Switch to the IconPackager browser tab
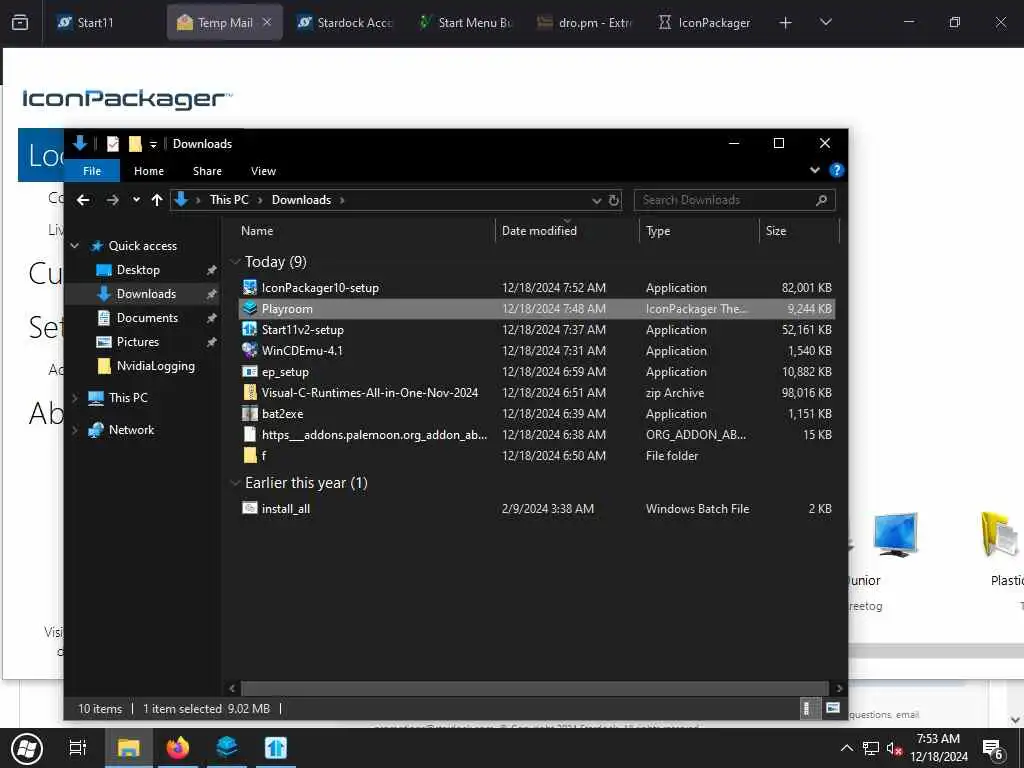This screenshot has width=1024, height=768. pyautogui.click(x=705, y=23)
